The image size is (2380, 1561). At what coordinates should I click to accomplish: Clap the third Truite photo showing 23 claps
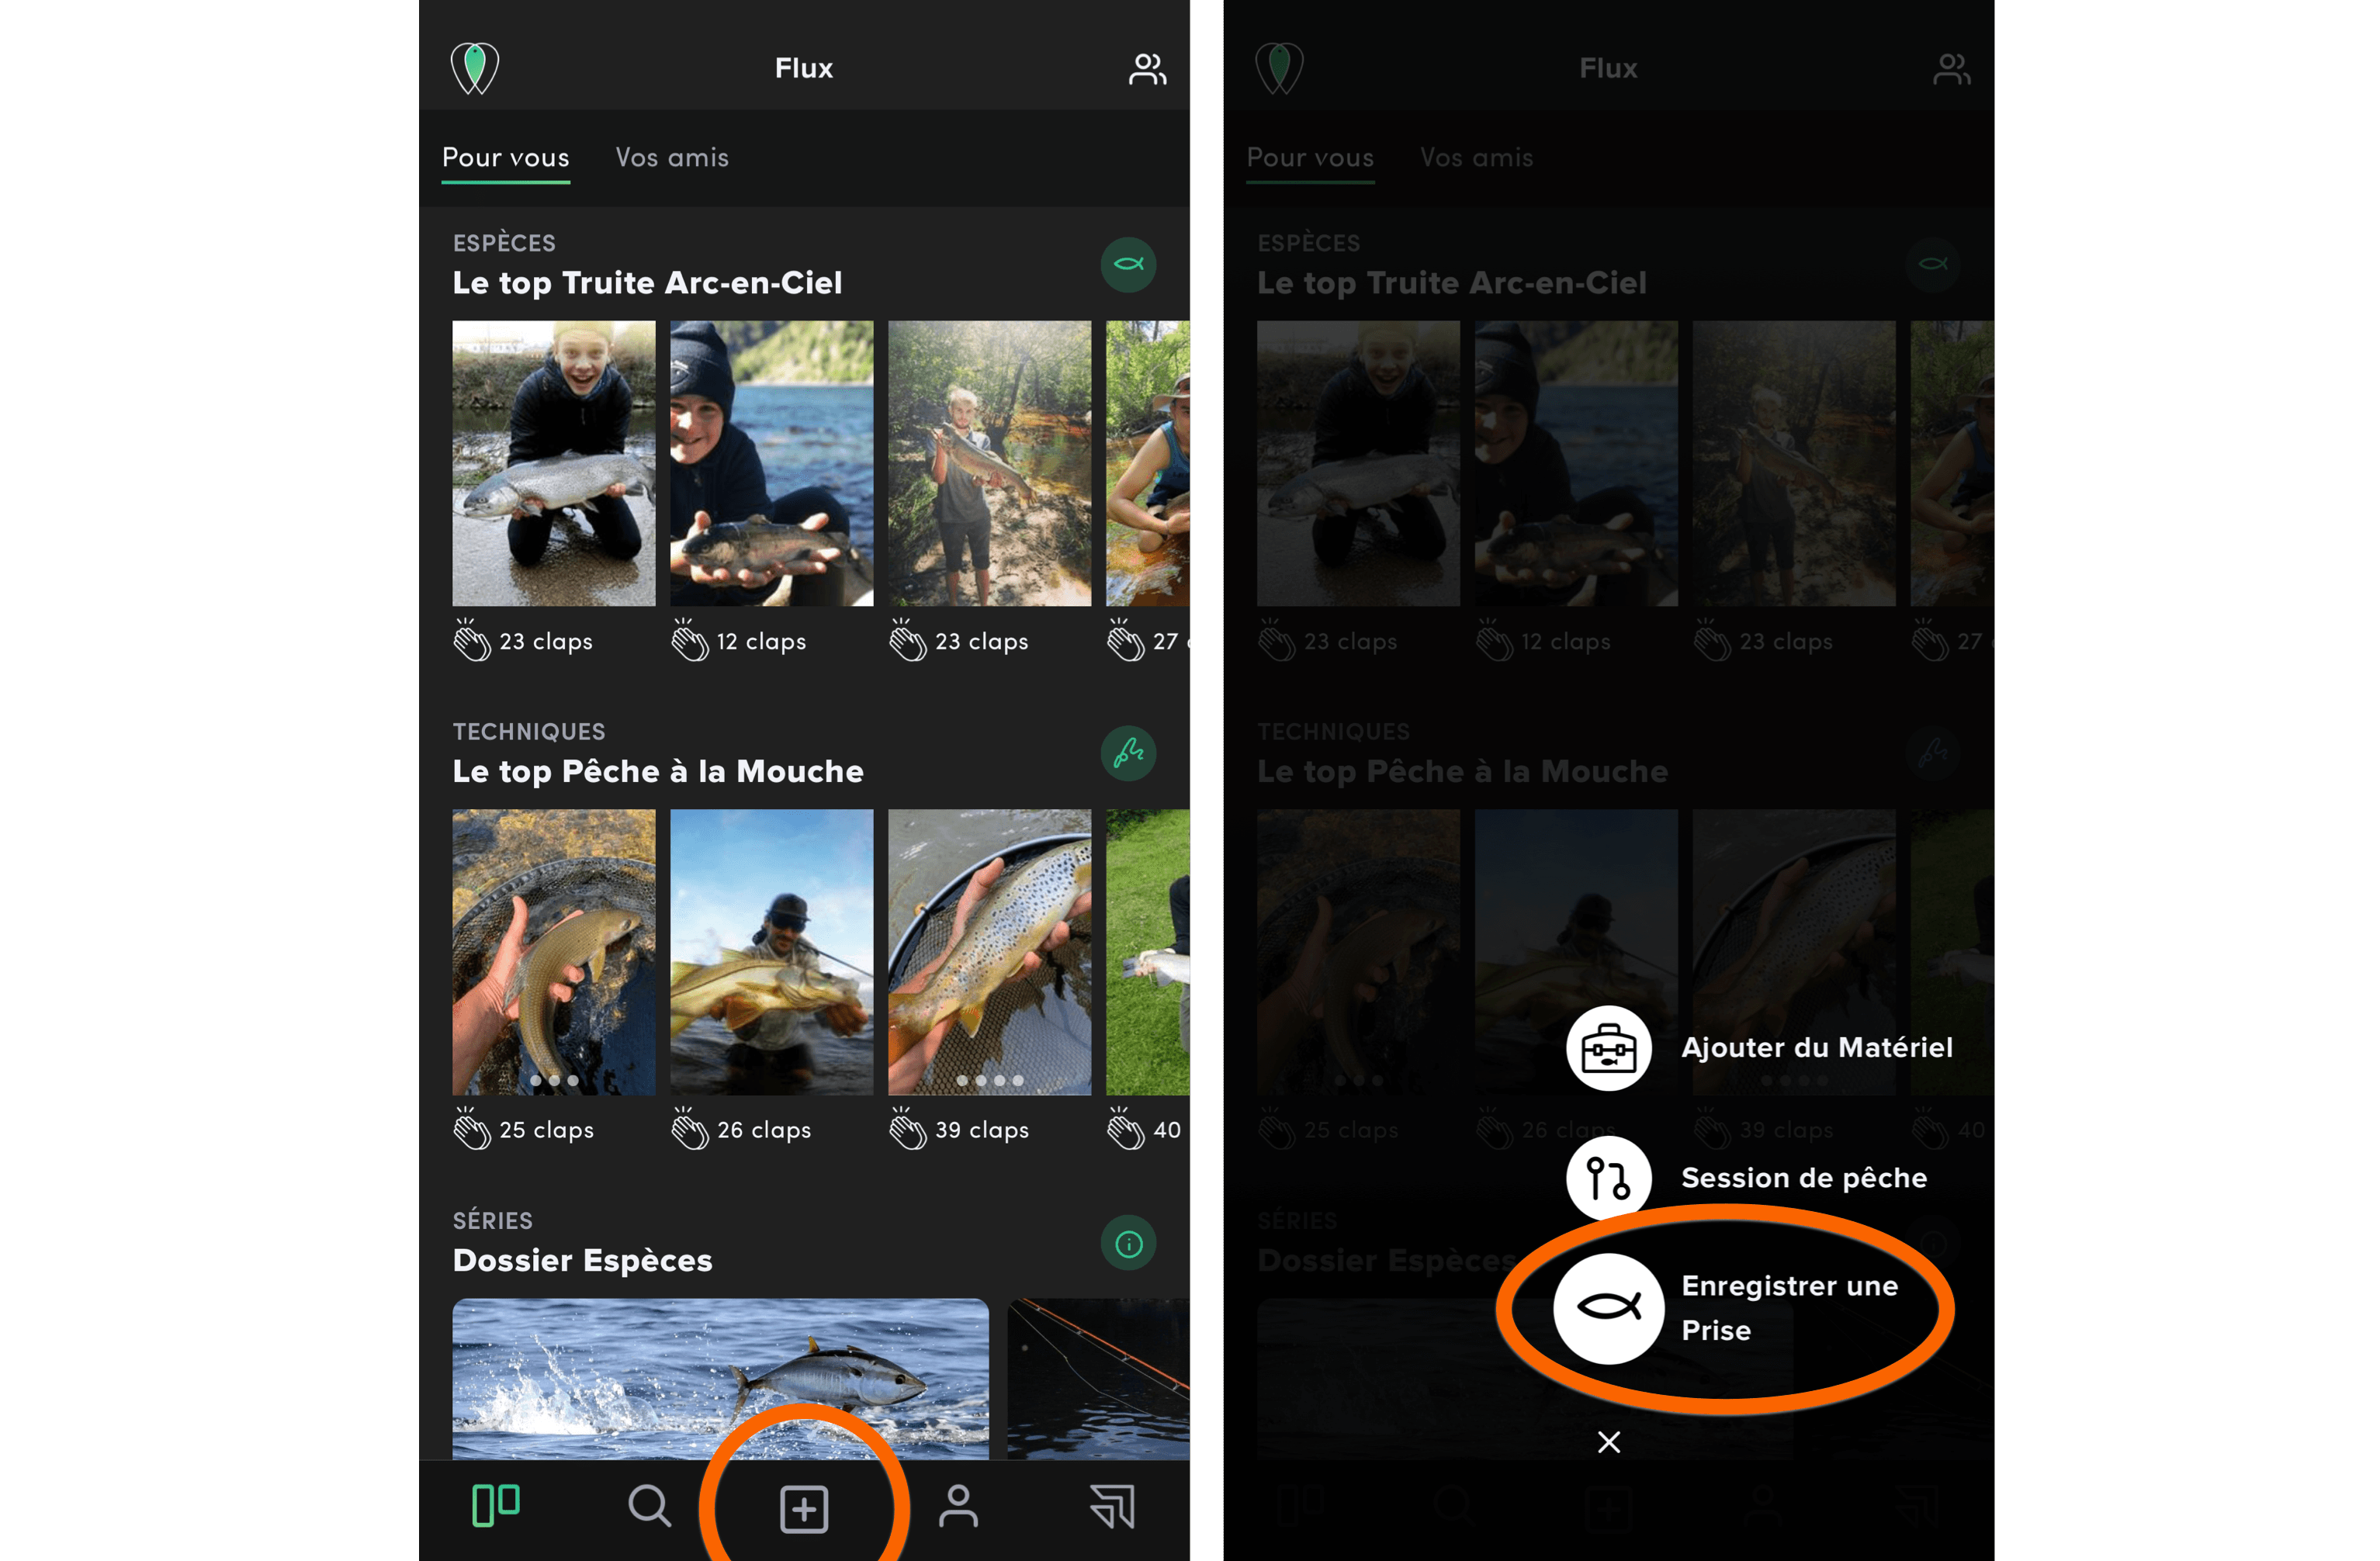[x=908, y=640]
